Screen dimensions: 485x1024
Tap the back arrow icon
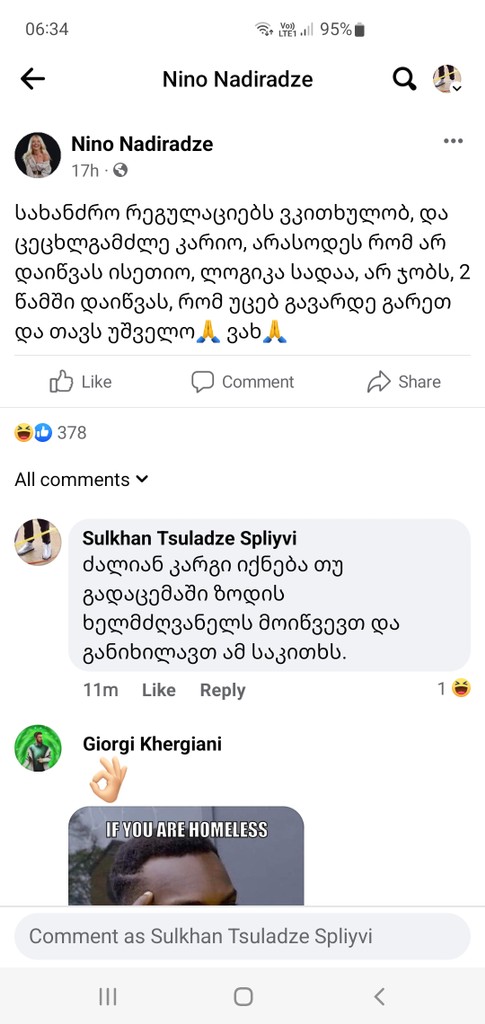[33, 79]
